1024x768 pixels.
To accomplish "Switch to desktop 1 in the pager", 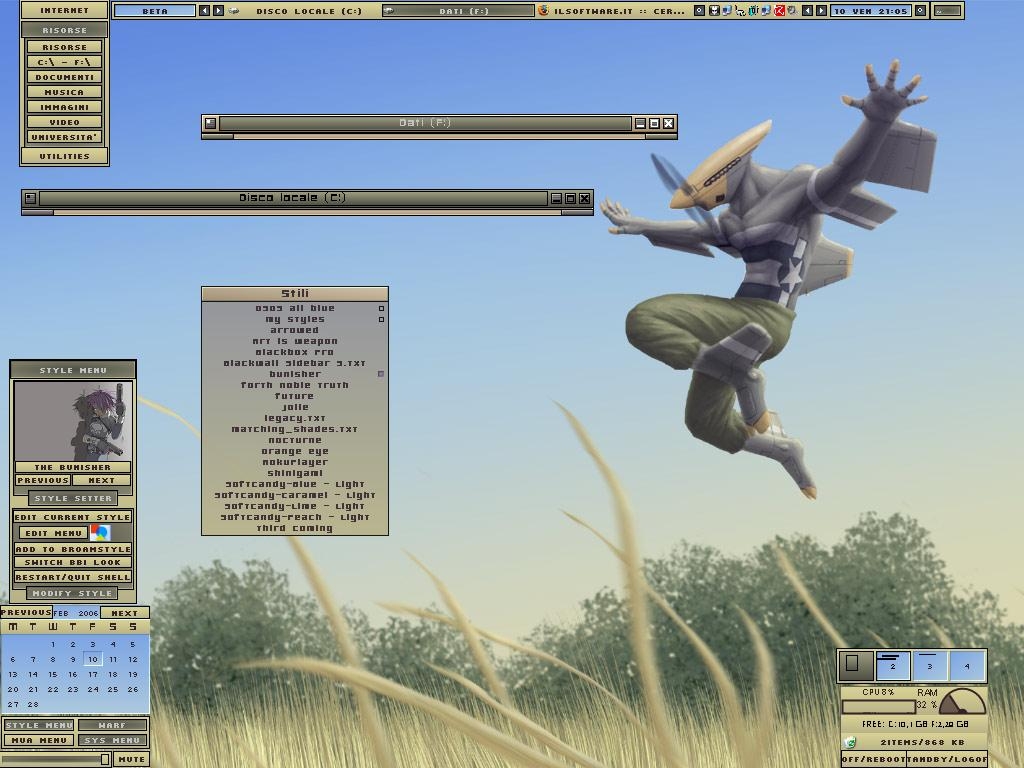I will click(856, 665).
